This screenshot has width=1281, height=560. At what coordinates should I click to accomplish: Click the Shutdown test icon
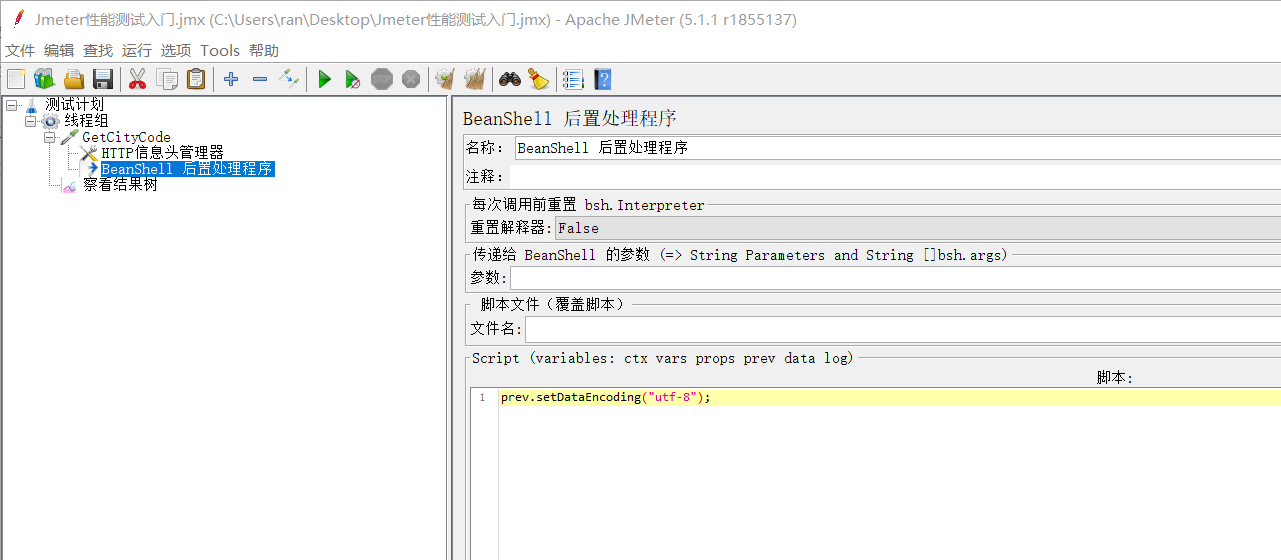[411, 79]
